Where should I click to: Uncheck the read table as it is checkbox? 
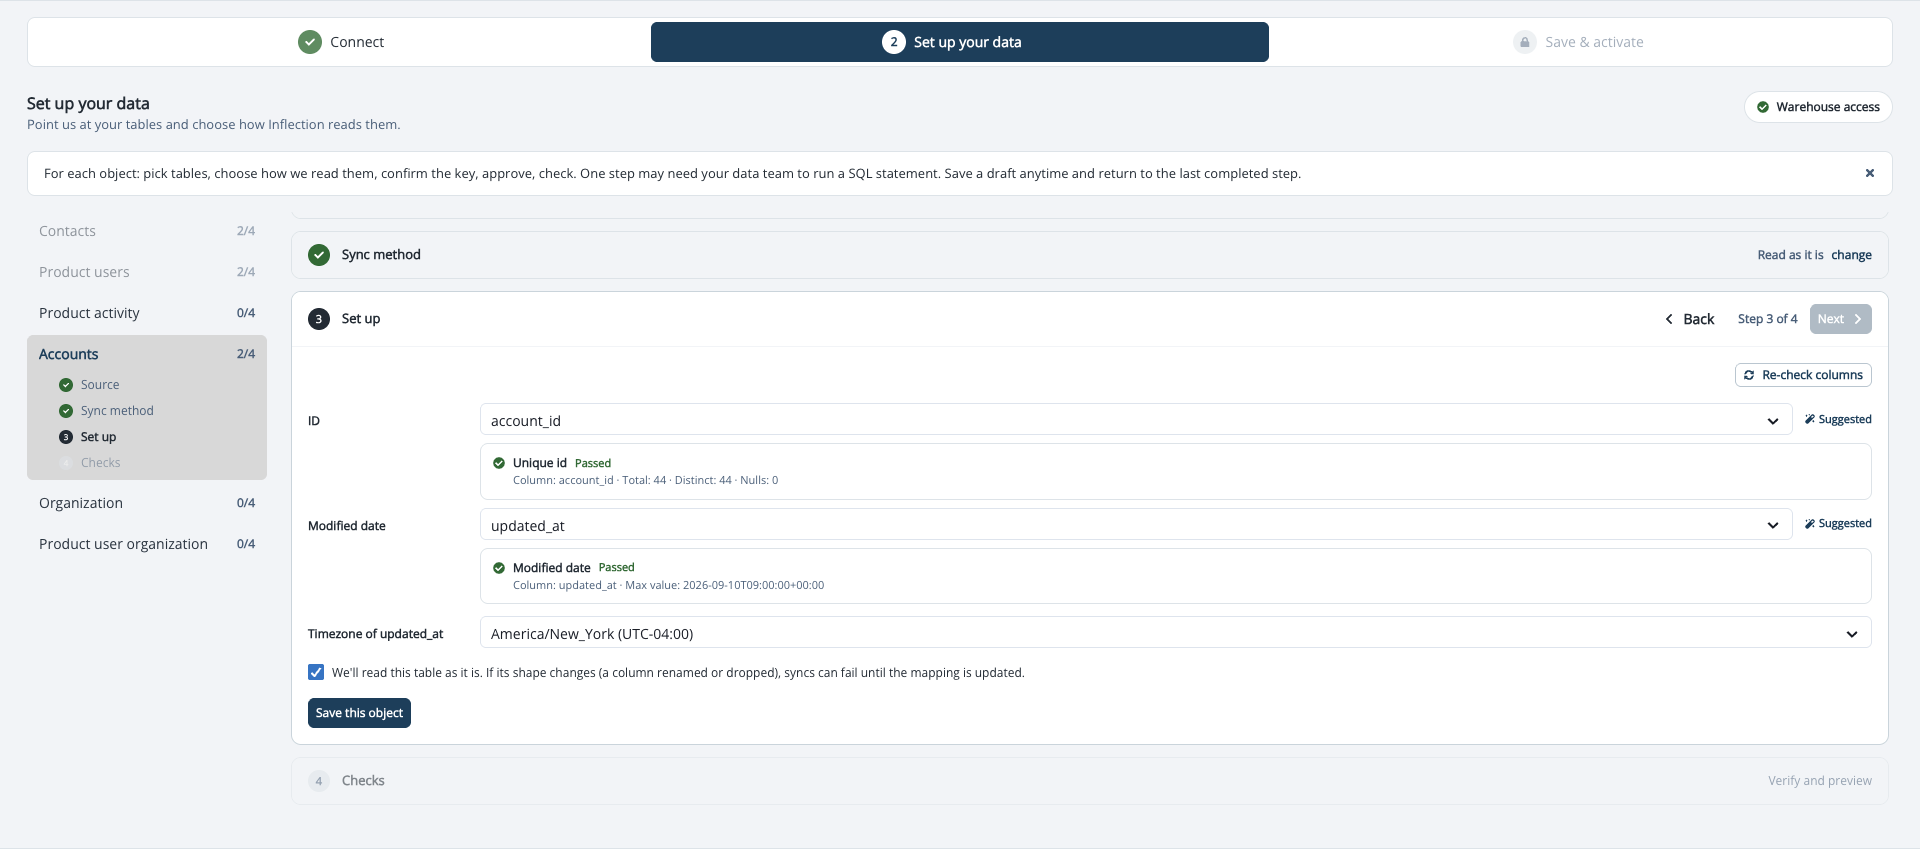[x=316, y=672]
